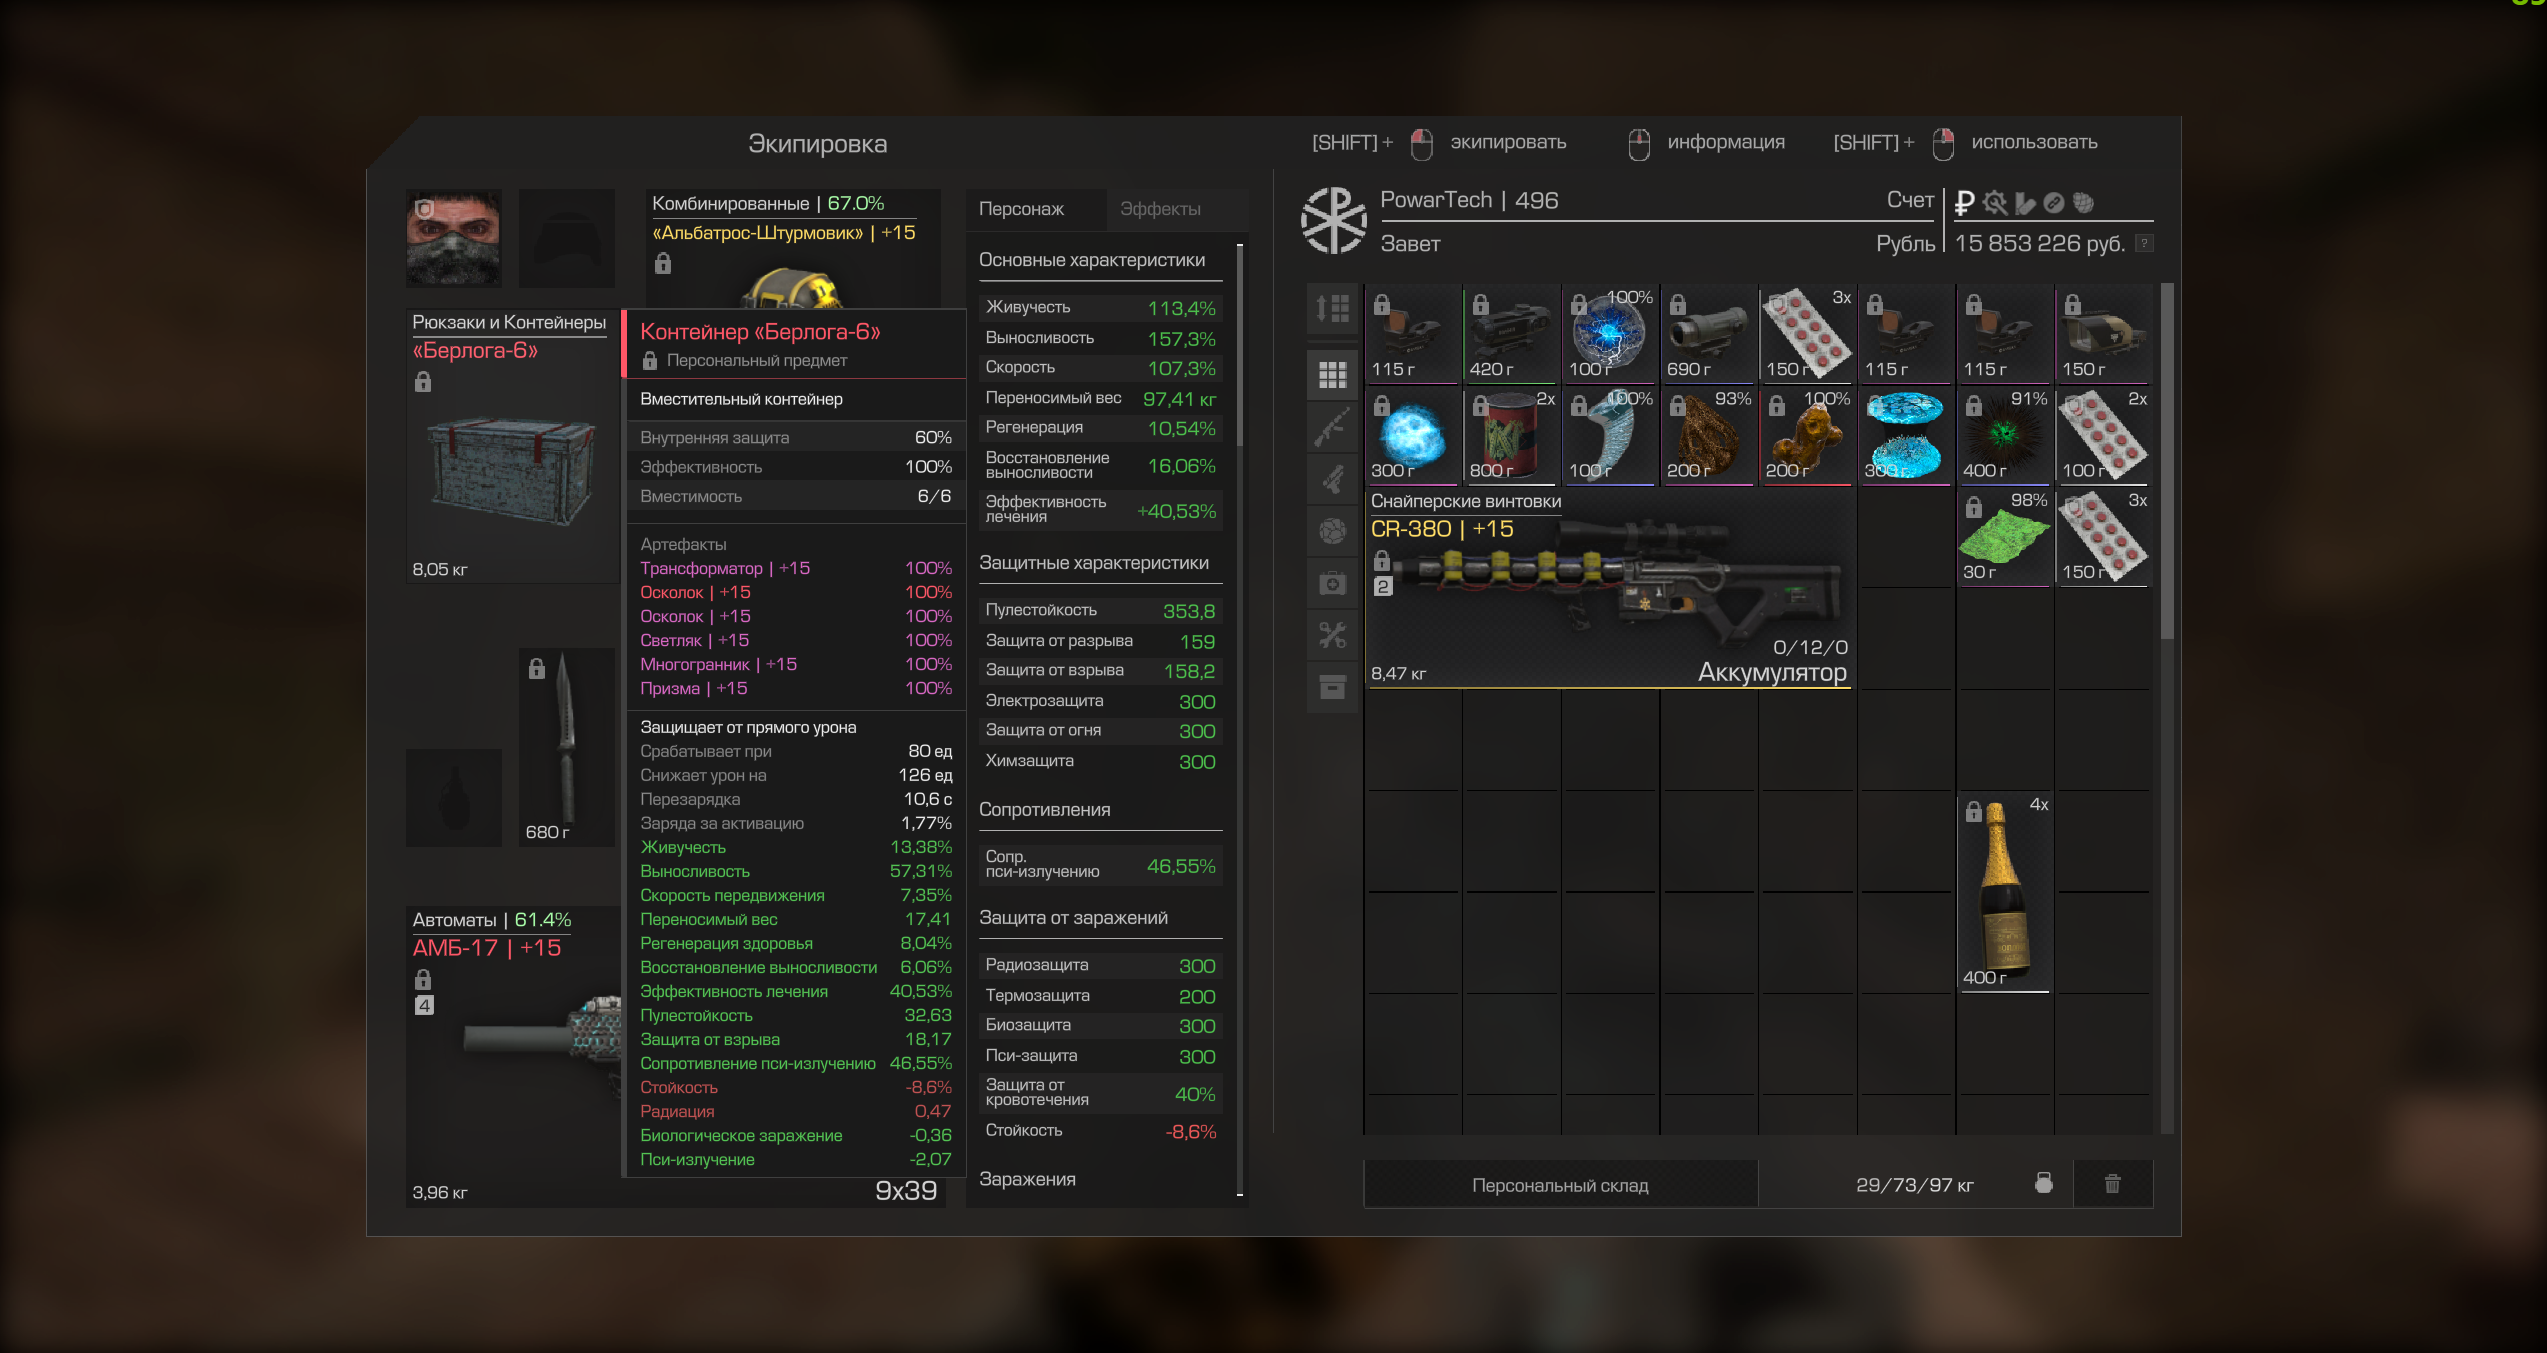Select the black urchin artifact at 91%
The width and height of the screenshot is (2547, 1353).
2003,435
